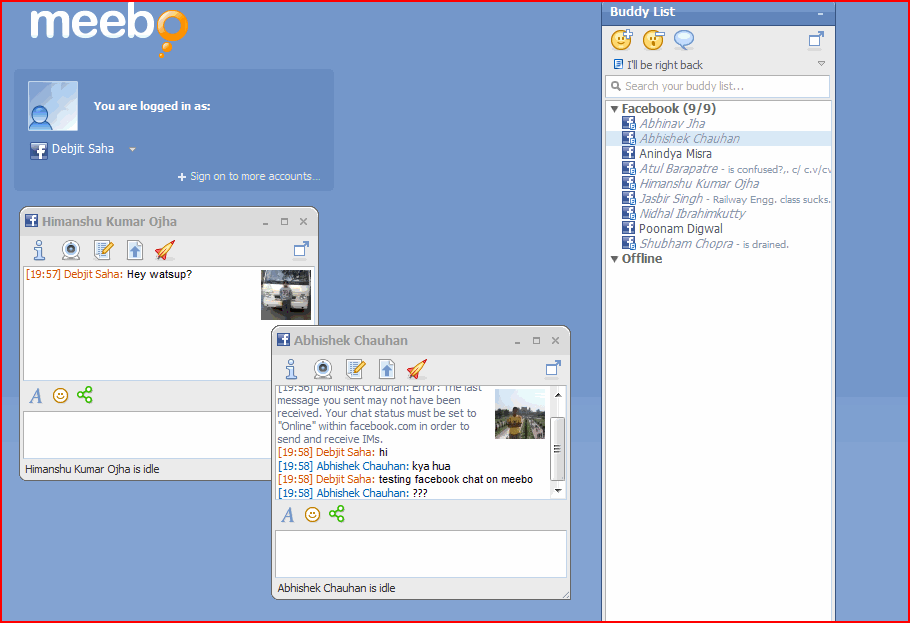This screenshot has width=910, height=623.
Task: Click Sign on to more accounts link
Action: click(x=249, y=176)
